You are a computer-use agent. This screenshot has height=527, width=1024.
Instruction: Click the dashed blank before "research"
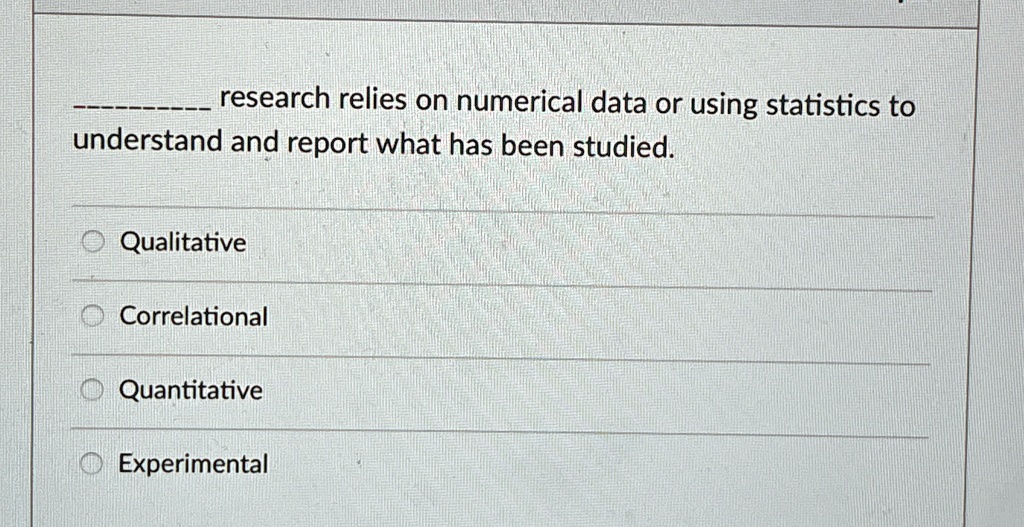pyautogui.click(x=142, y=106)
